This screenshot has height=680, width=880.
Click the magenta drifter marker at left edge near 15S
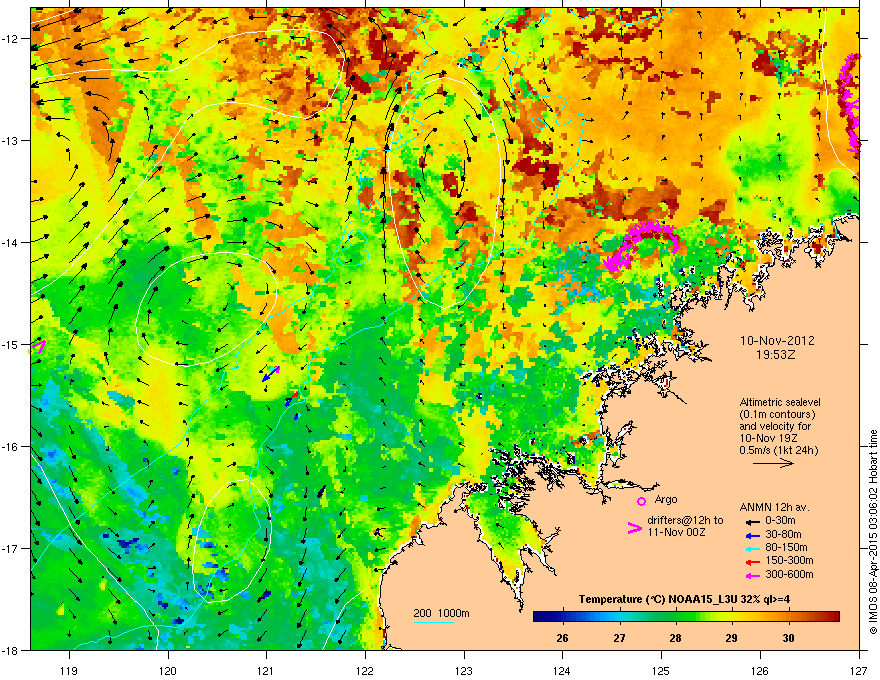[x=38, y=346]
